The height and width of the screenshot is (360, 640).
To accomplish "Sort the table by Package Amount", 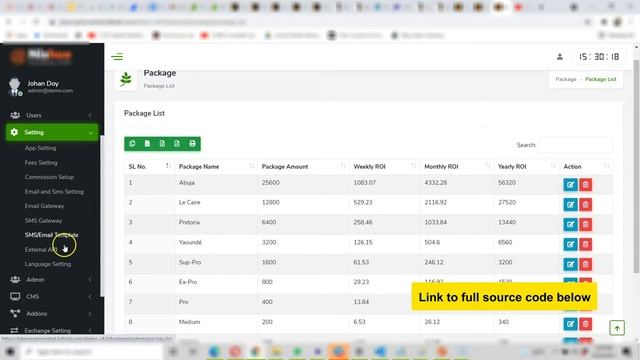I will [303, 167].
